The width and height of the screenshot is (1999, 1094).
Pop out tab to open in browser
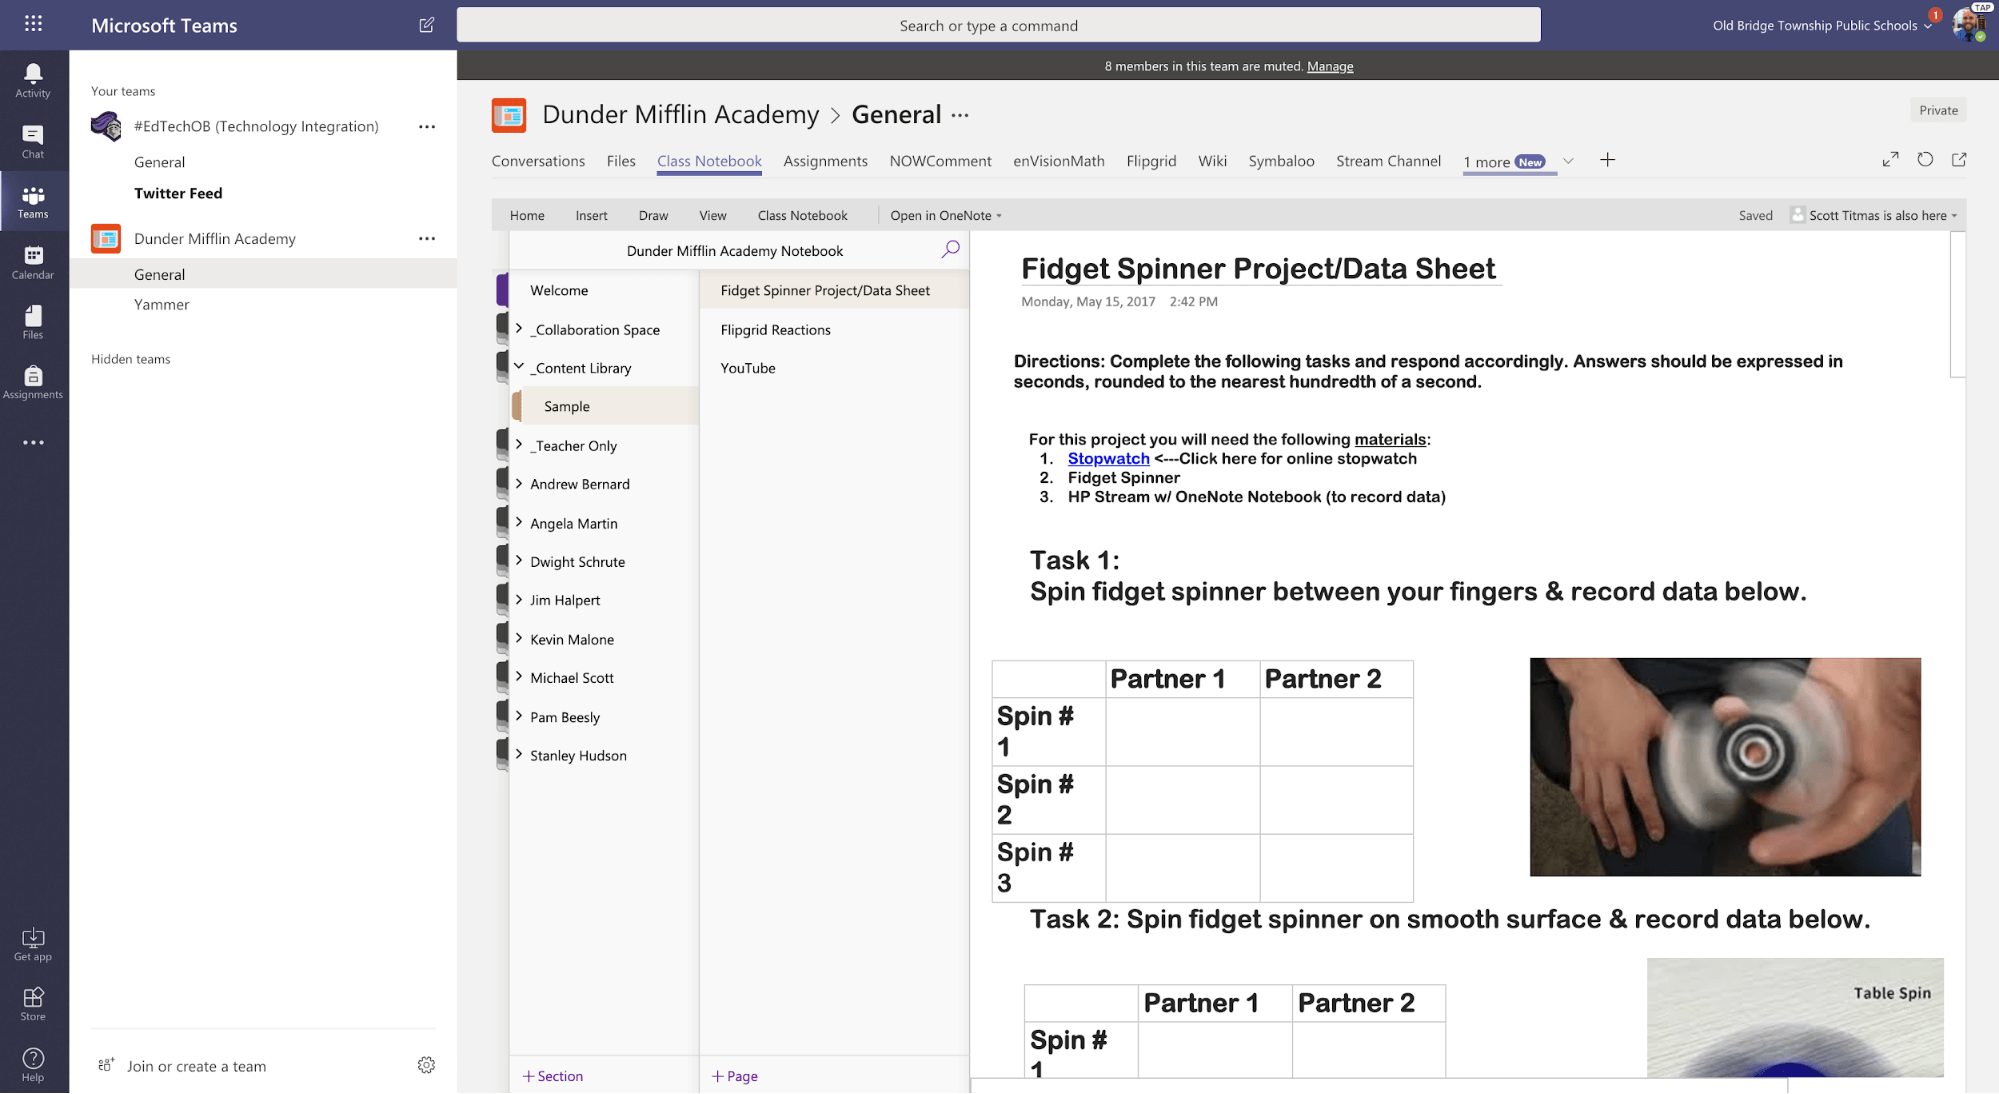tap(1959, 160)
